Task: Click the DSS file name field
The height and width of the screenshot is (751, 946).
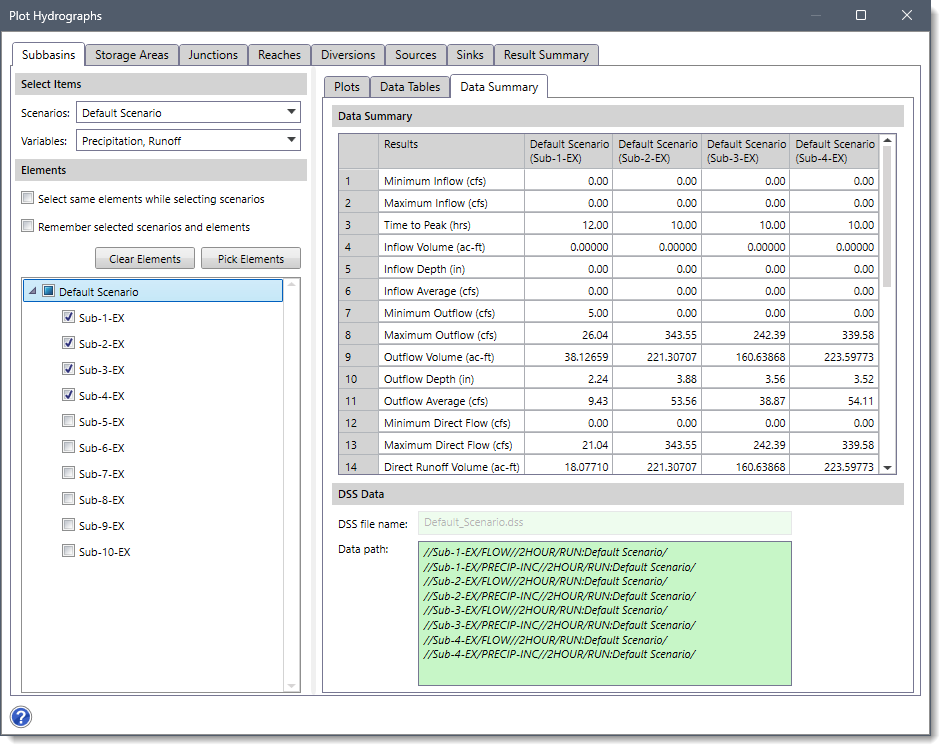Action: click(x=605, y=523)
